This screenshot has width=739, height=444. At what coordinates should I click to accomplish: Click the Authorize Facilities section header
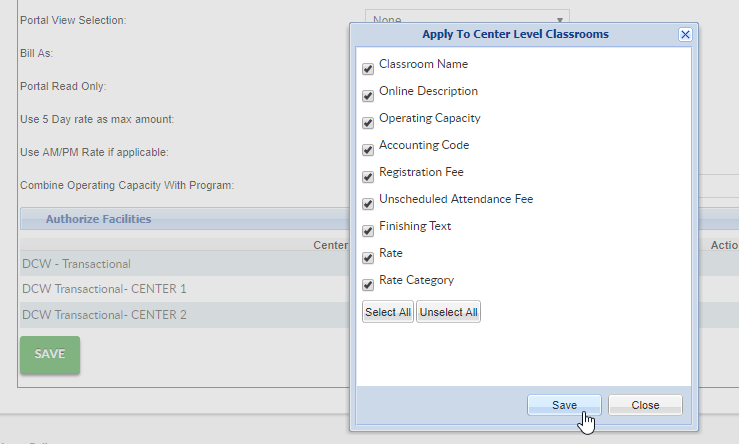[98, 219]
